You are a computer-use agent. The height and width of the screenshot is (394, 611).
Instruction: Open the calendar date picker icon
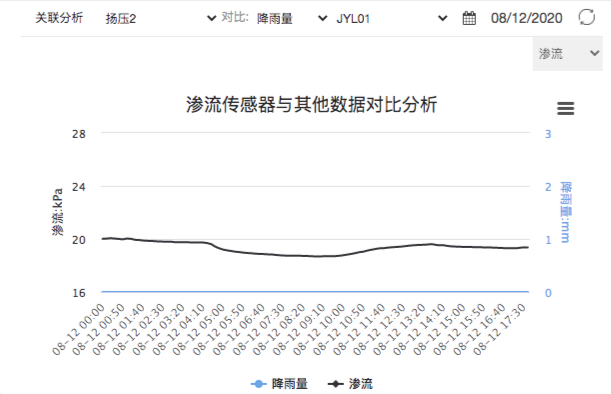point(469,18)
